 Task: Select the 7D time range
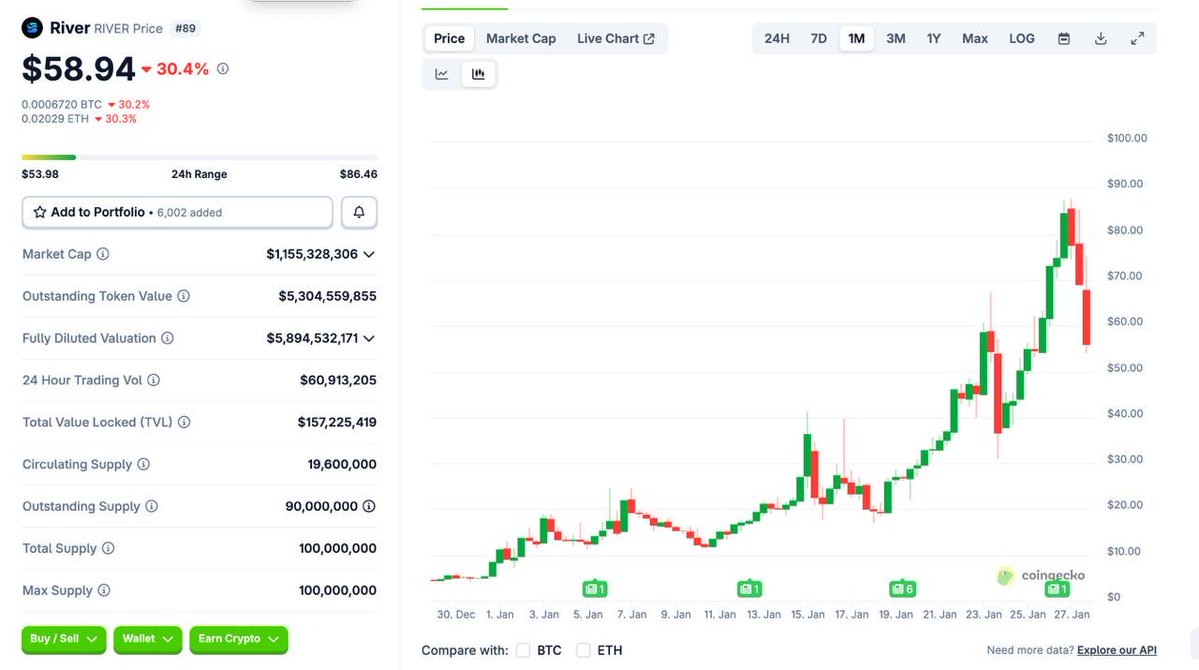(x=818, y=39)
